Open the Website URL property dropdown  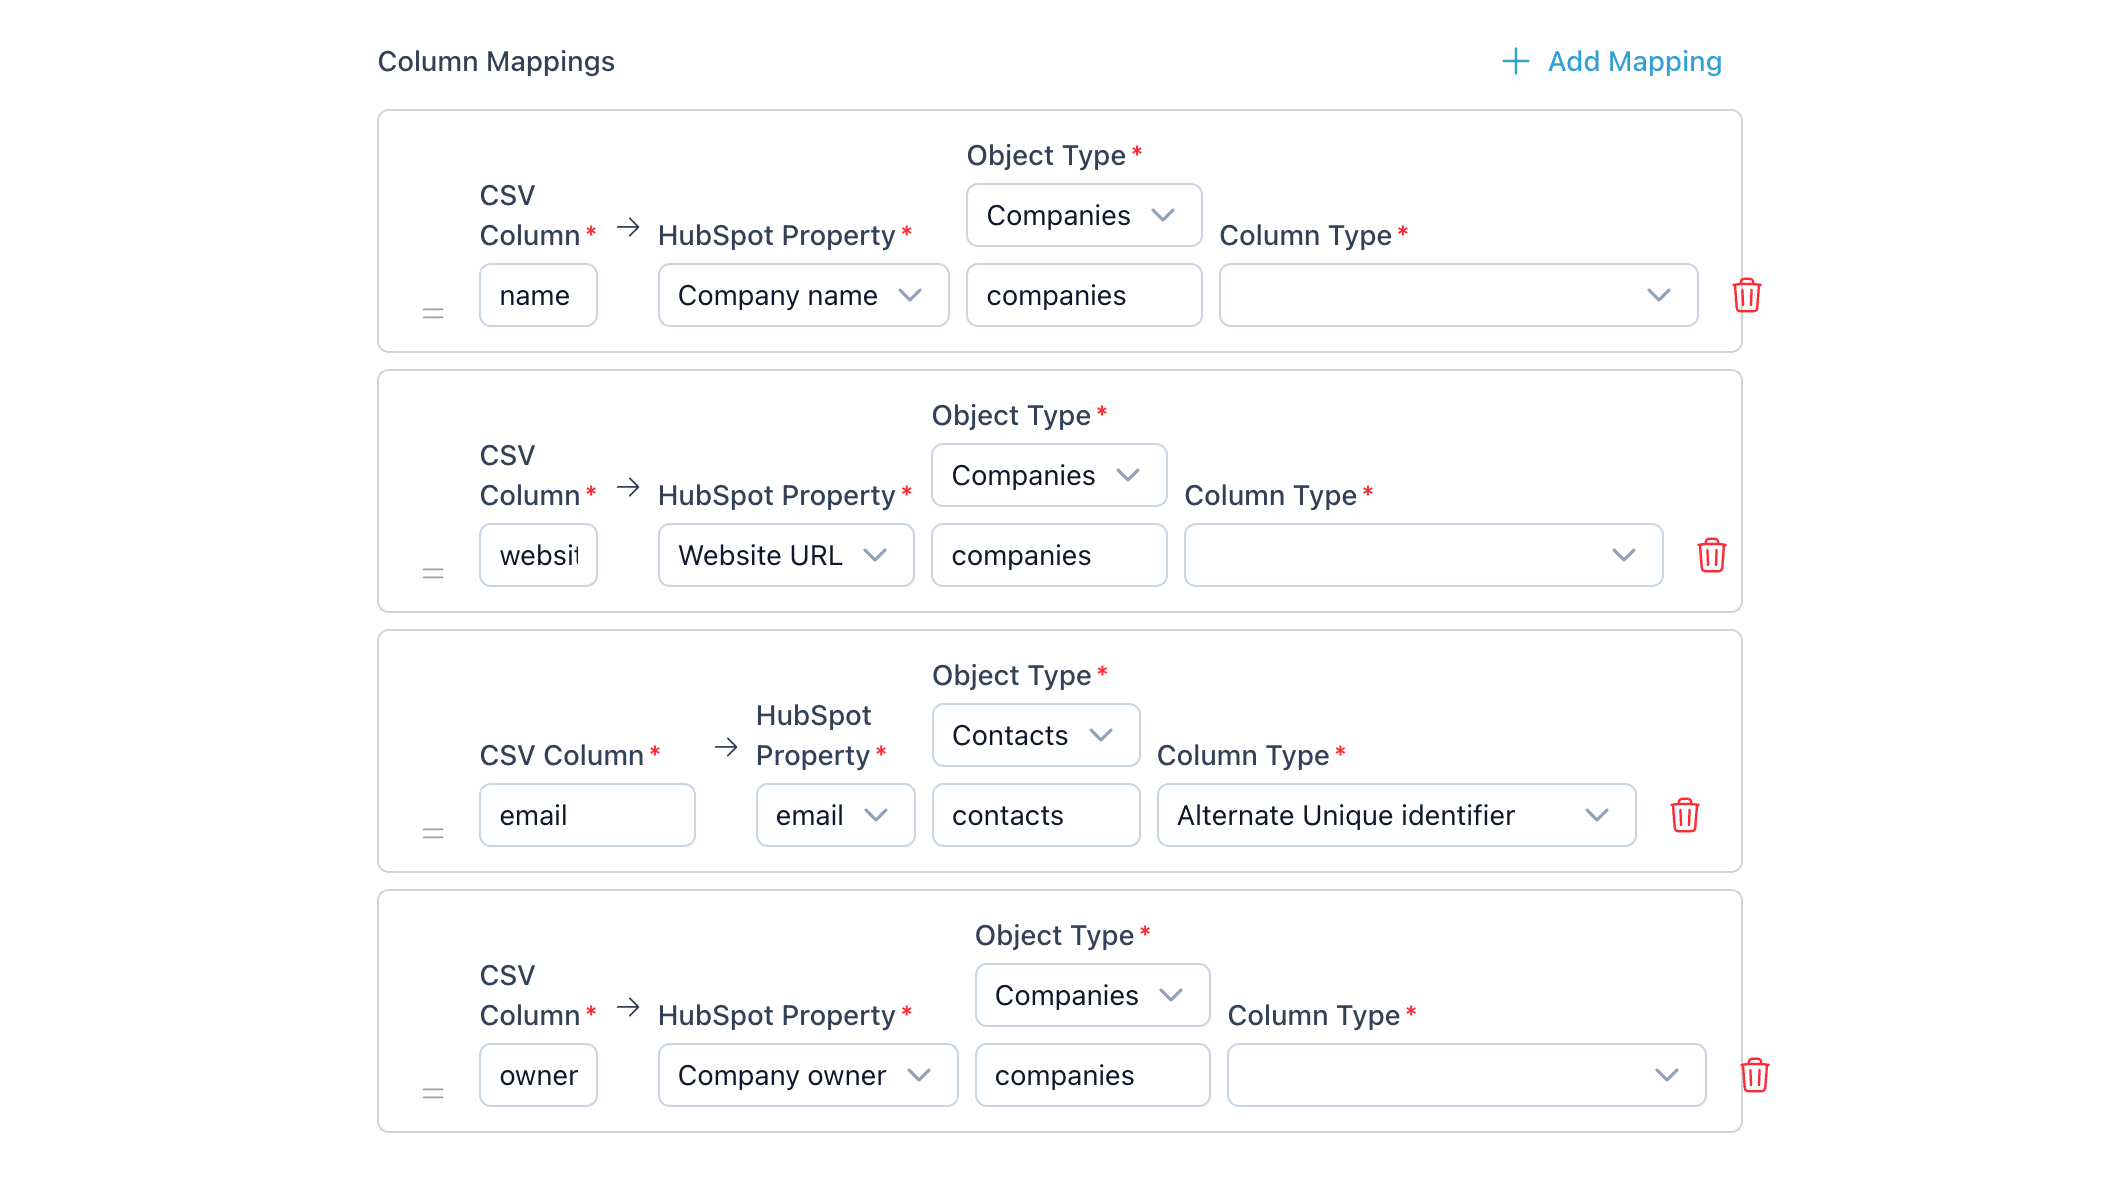(786, 555)
